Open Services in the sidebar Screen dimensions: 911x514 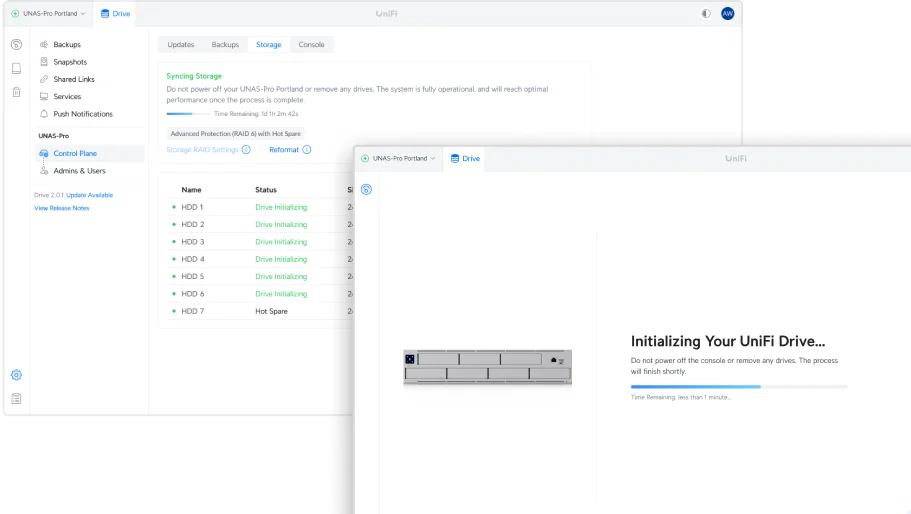click(67, 96)
